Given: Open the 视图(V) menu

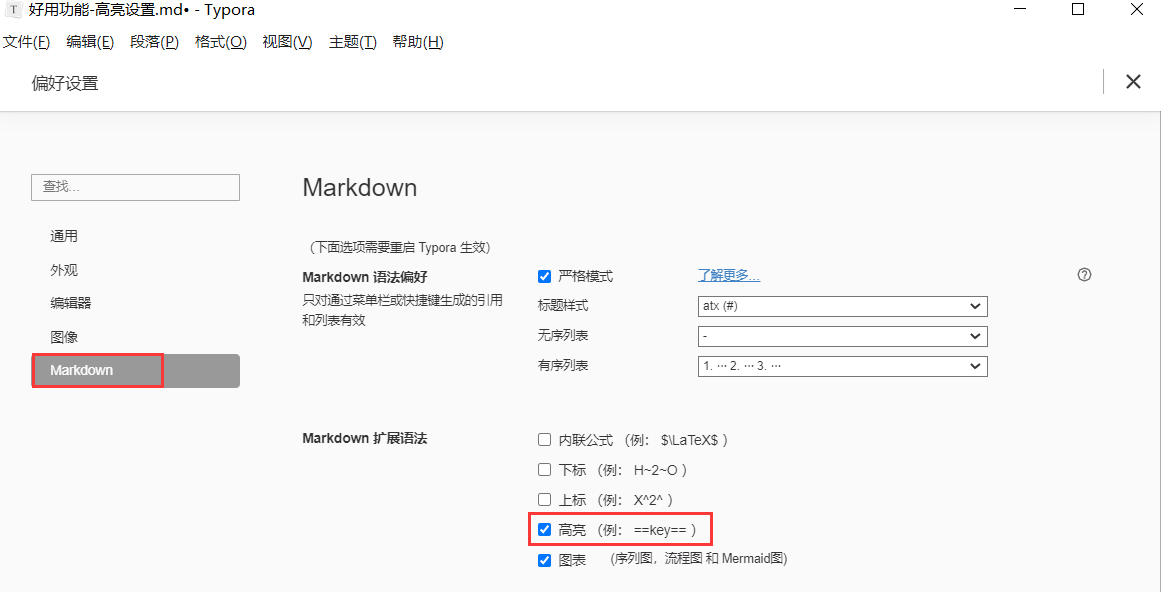Looking at the screenshot, I should [x=287, y=42].
